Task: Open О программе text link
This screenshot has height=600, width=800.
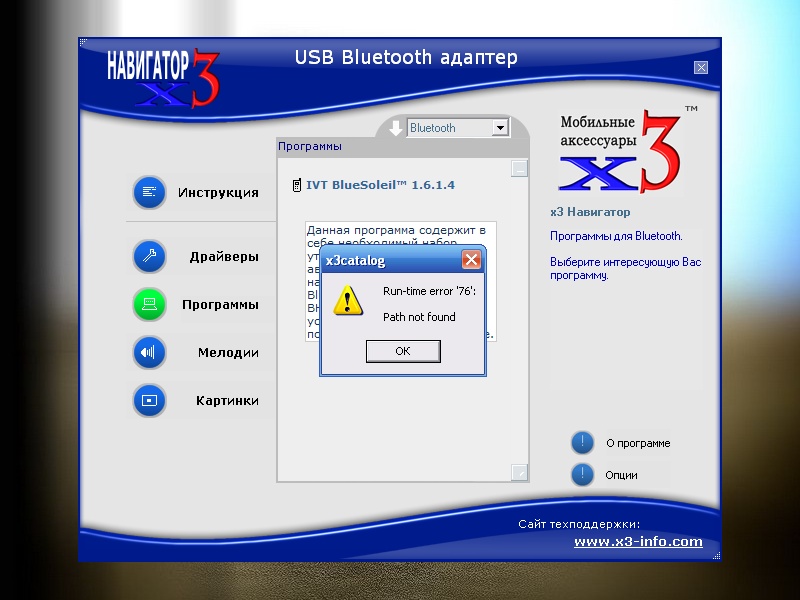Action: click(x=638, y=443)
